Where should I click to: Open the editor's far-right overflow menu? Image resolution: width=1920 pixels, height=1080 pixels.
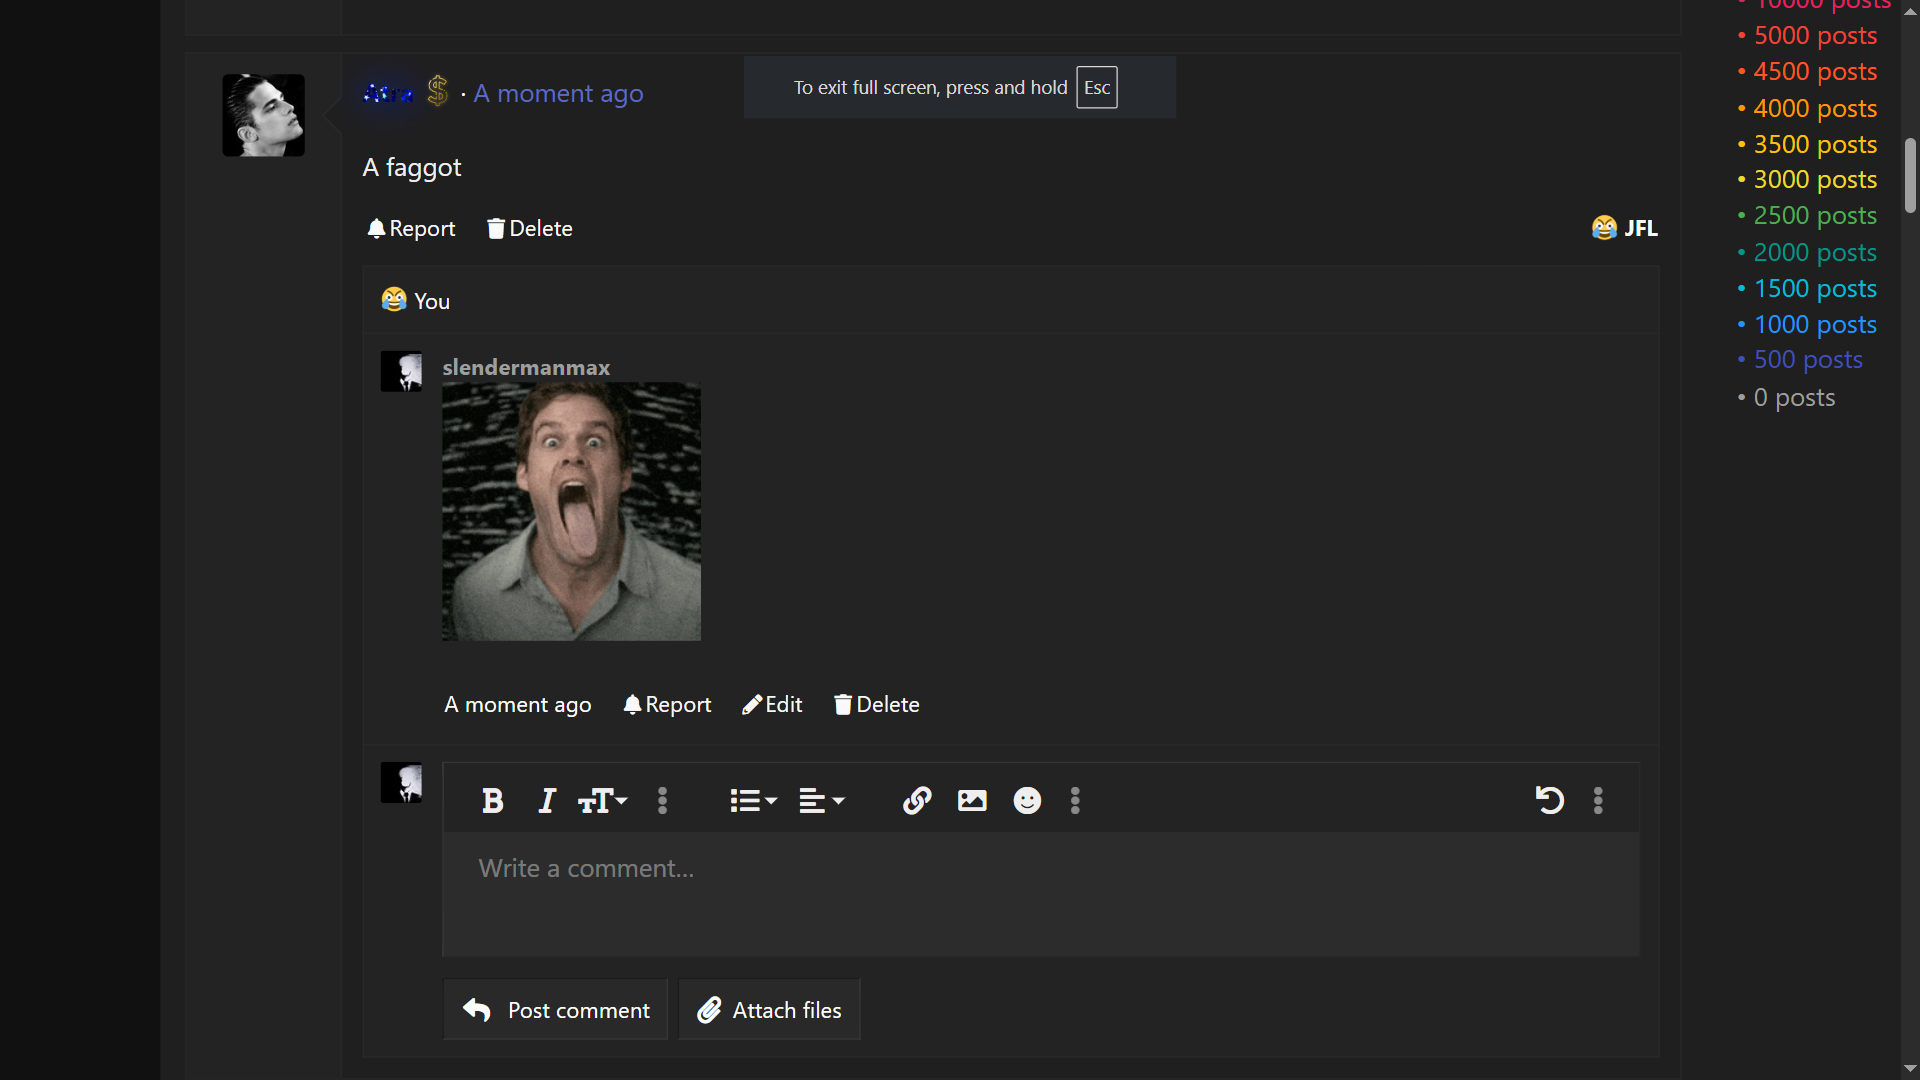1598,801
